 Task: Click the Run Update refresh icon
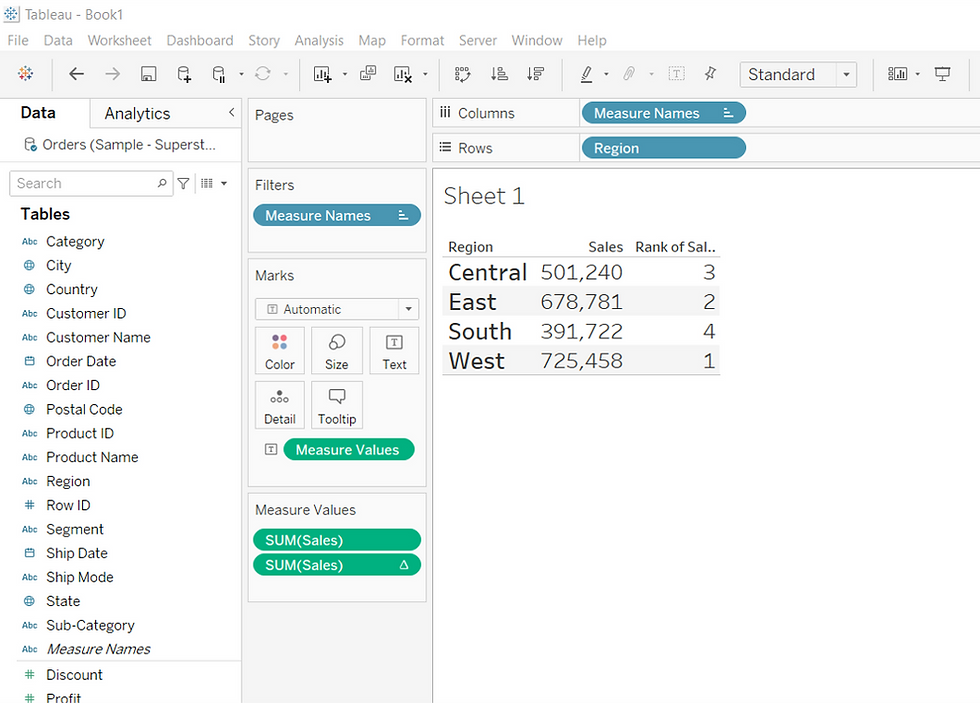point(263,74)
